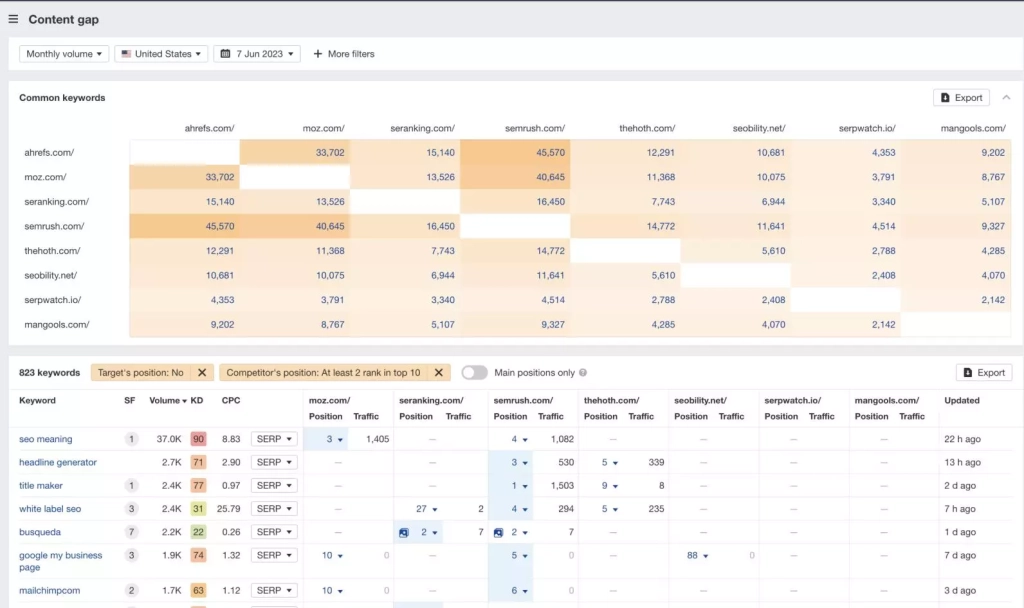This screenshot has height=608, width=1024.
Task: Click SF badge 3 for white label seo
Action: [131, 509]
